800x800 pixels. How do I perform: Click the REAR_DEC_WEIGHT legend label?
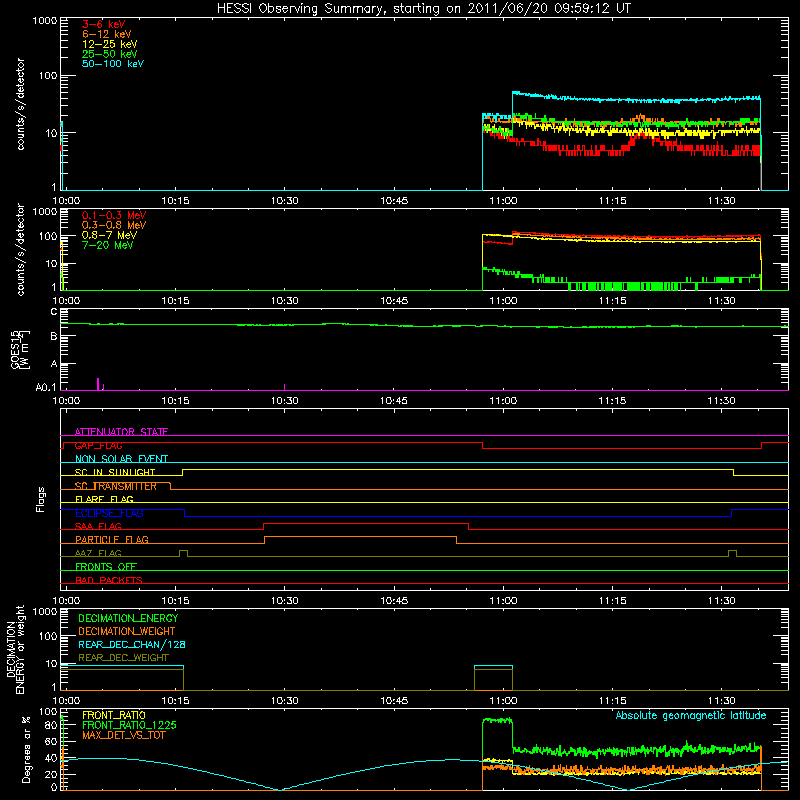(123, 658)
